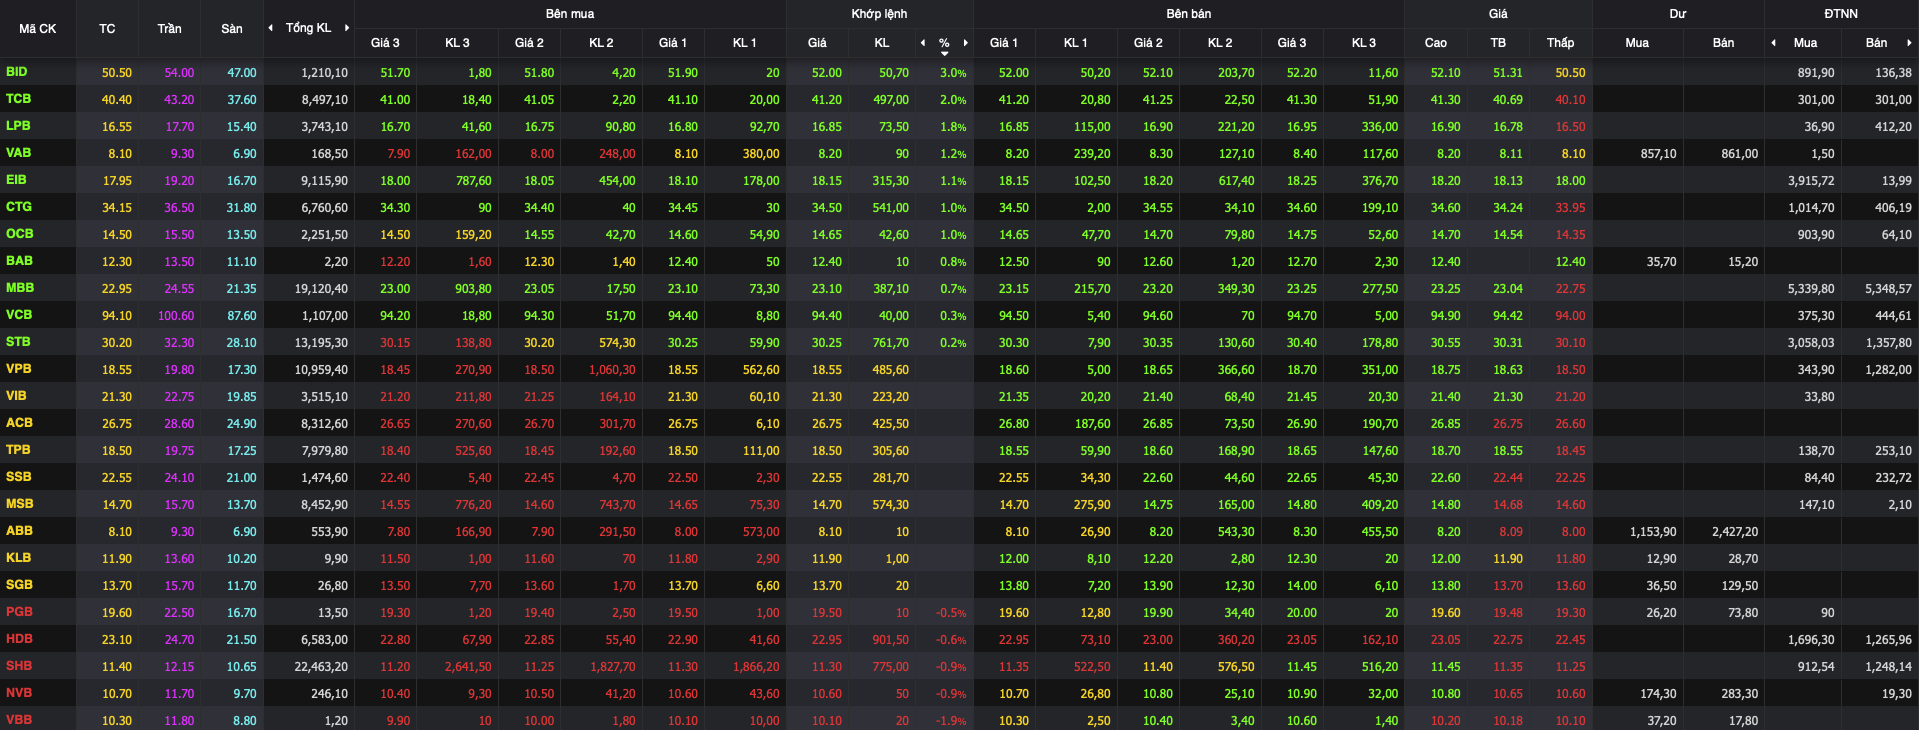Sort by TC reference price header
Image resolution: width=1919 pixels, height=730 pixels.
tap(107, 29)
